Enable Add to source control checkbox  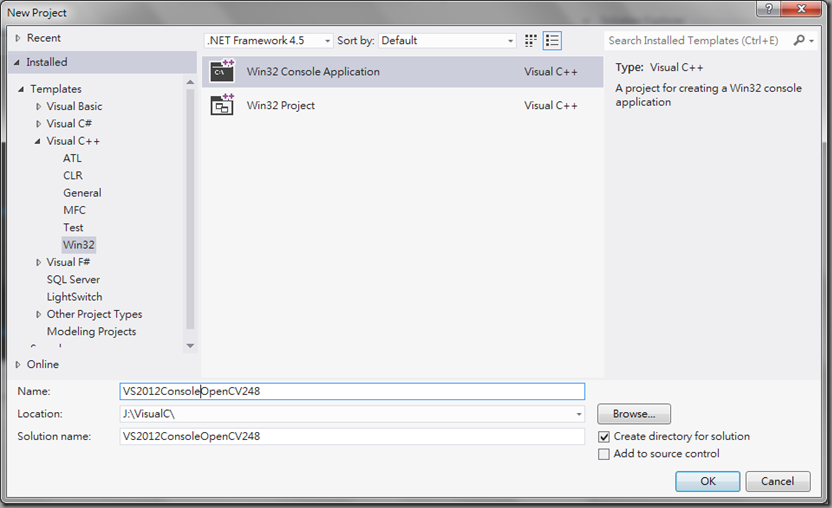click(x=604, y=454)
